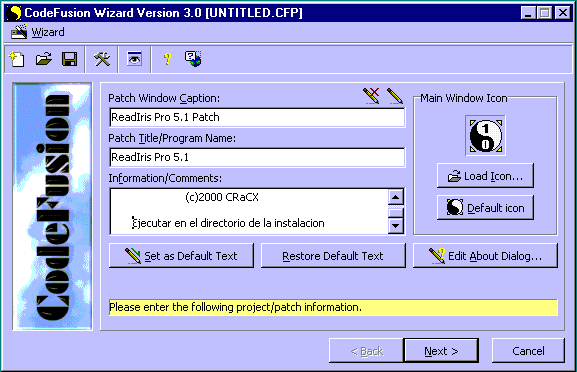The height and width of the screenshot is (372, 577).
Task: Minimize the CodeFusion Wizard window
Action: pos(529,13)
